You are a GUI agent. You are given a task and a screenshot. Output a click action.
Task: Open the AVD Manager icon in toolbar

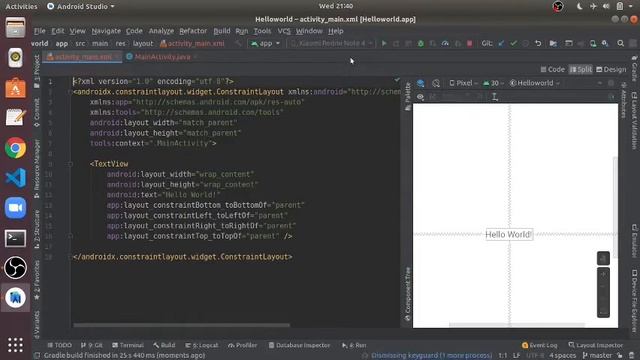tap(593, 43)
